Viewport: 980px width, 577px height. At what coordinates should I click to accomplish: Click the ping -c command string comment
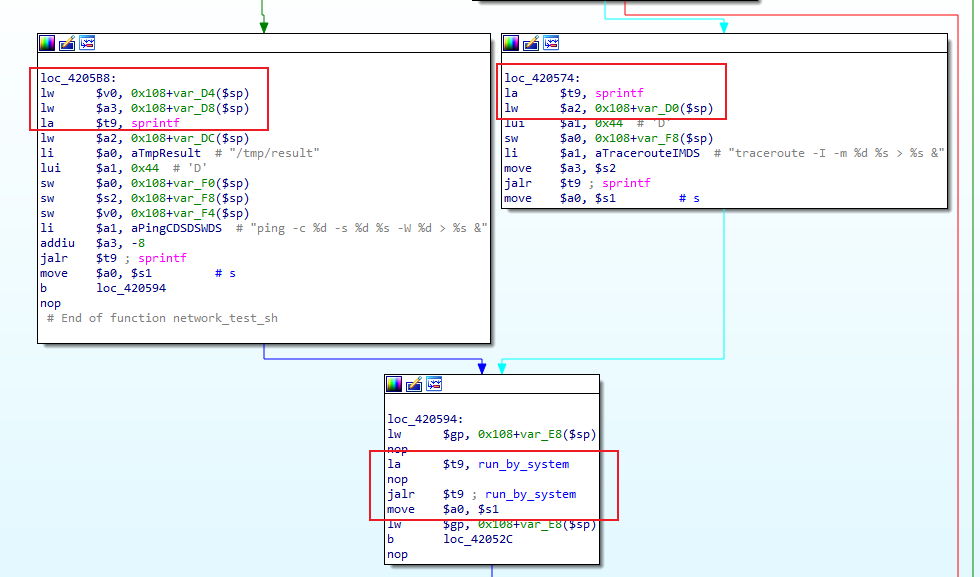pyautogui.click(x=369, y=228)
